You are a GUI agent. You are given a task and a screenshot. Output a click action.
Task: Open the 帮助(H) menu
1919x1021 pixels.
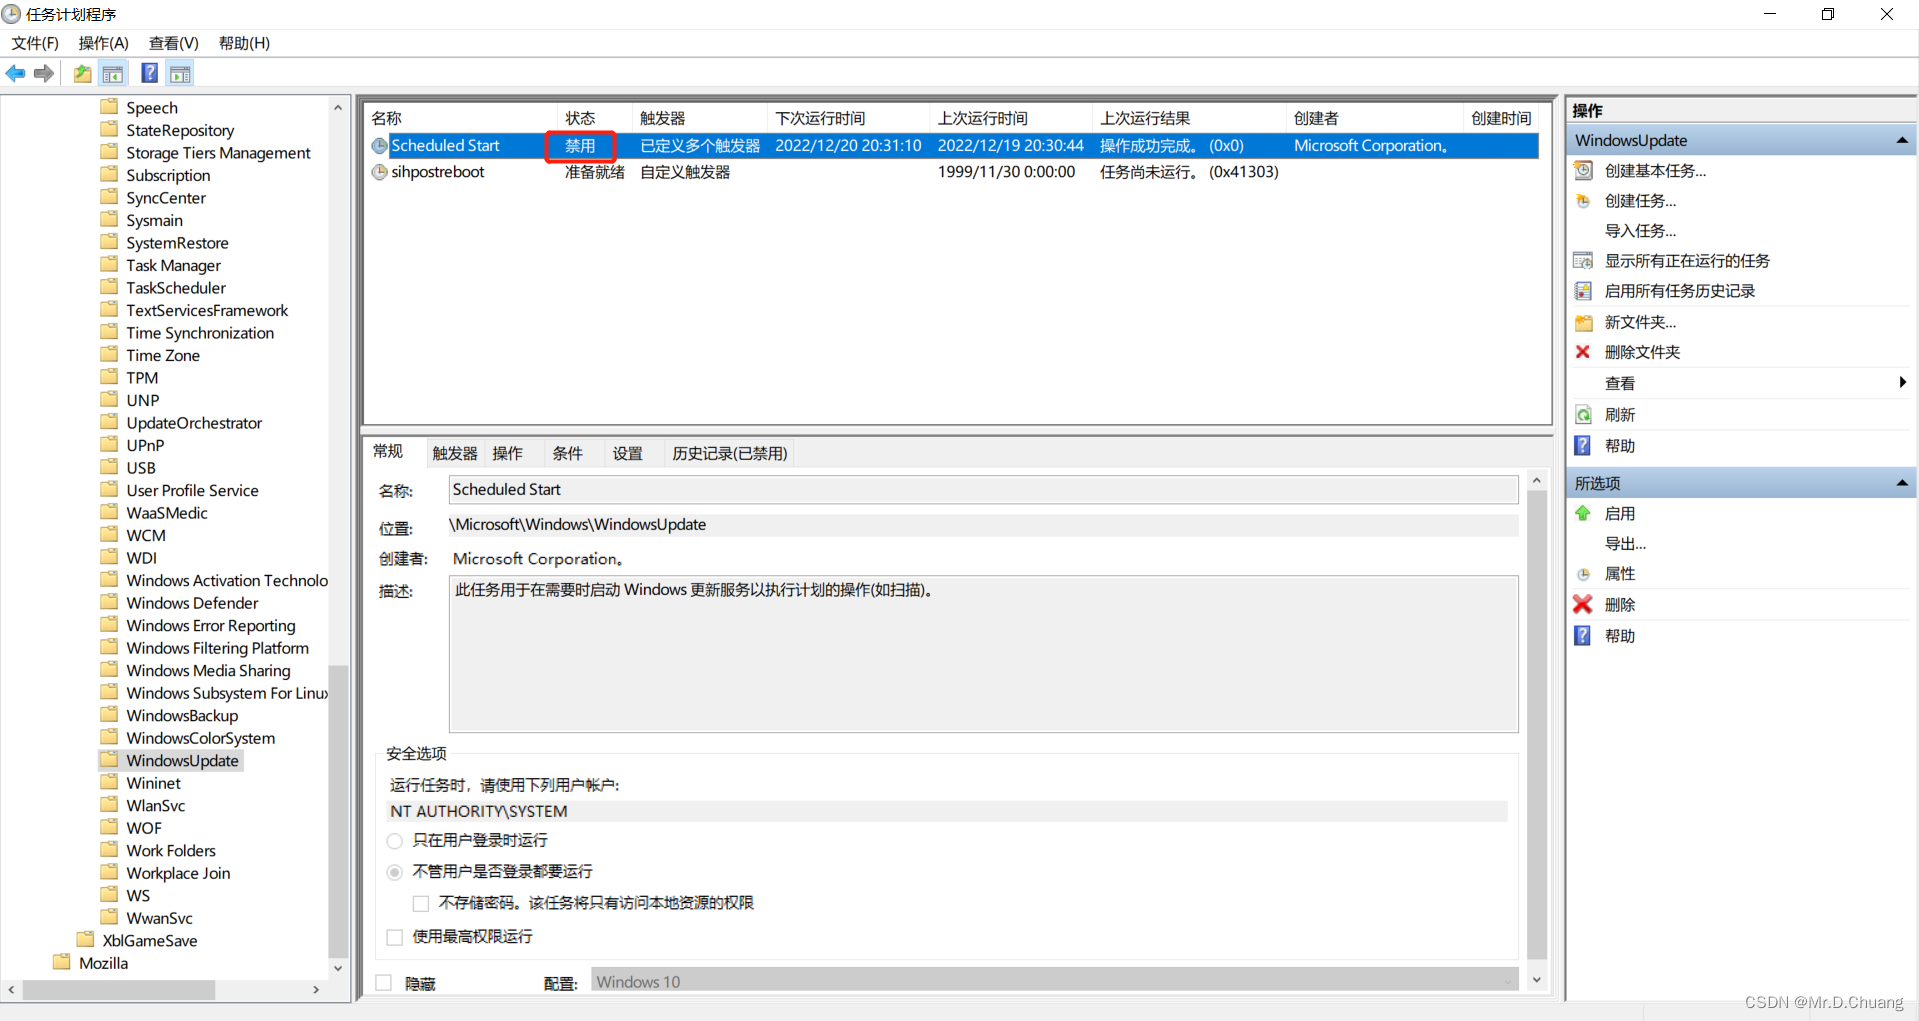[244, 43]
